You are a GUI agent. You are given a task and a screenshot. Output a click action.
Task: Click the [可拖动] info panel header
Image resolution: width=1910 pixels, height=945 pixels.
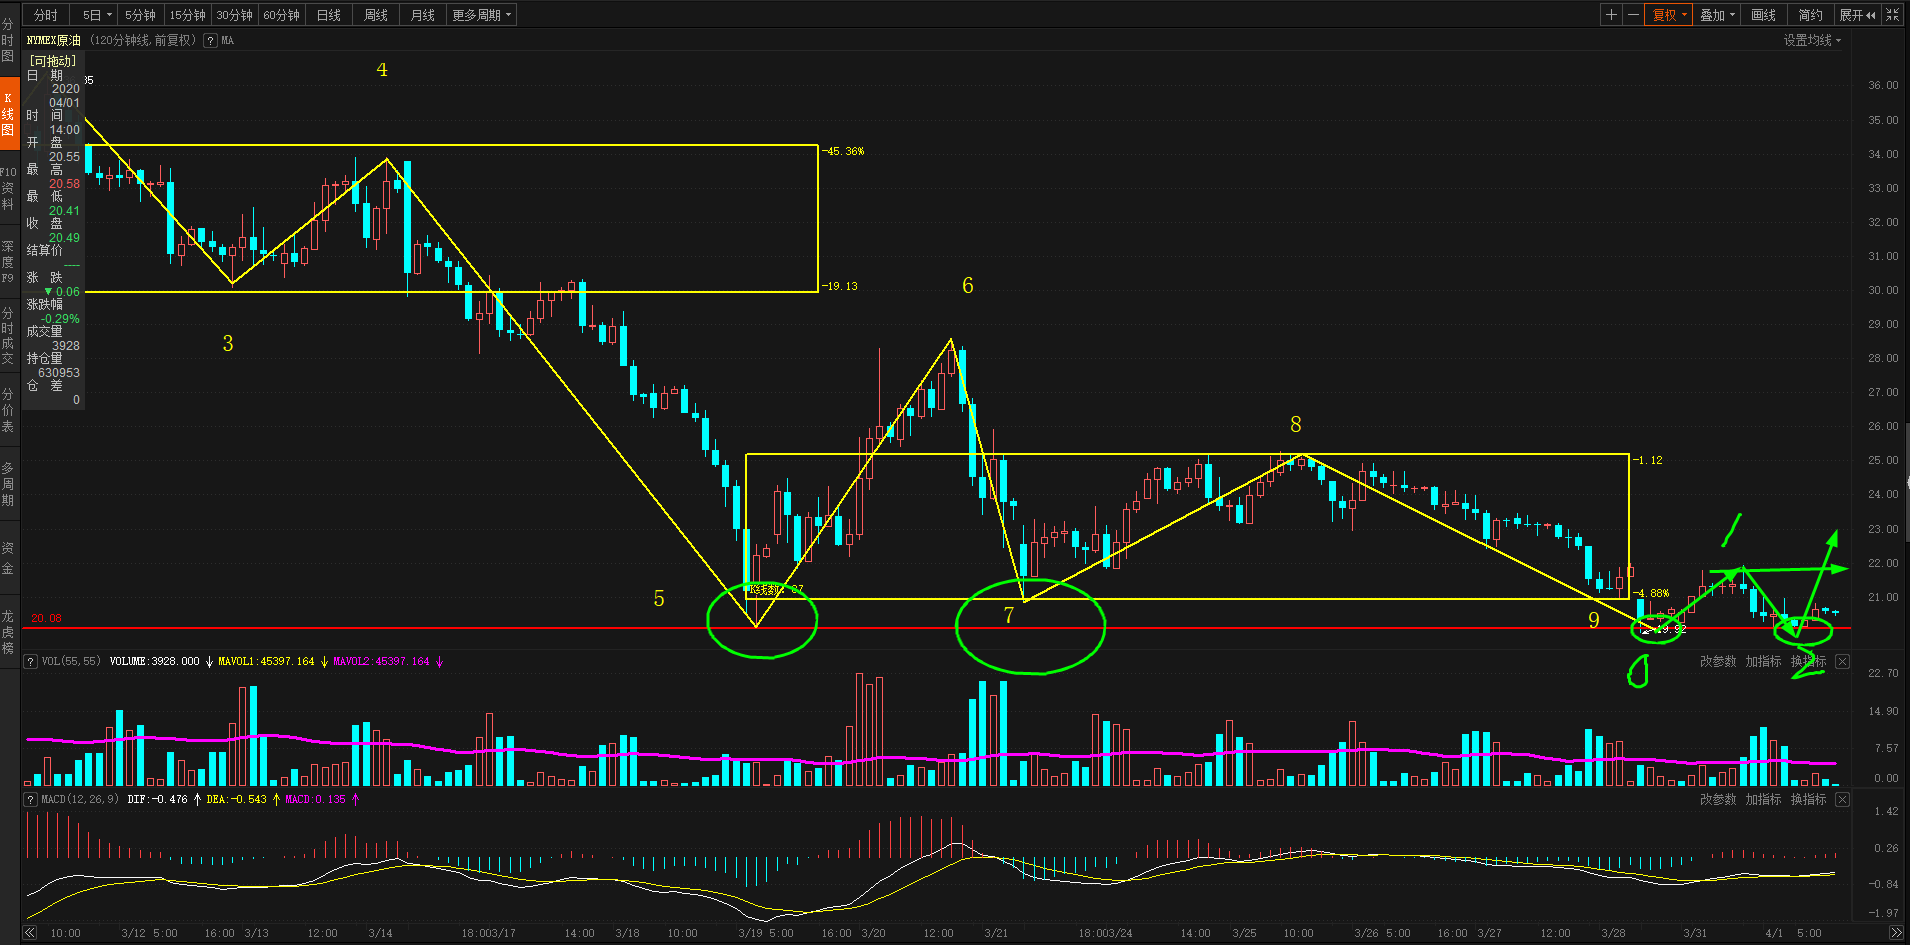coord(53,61)
